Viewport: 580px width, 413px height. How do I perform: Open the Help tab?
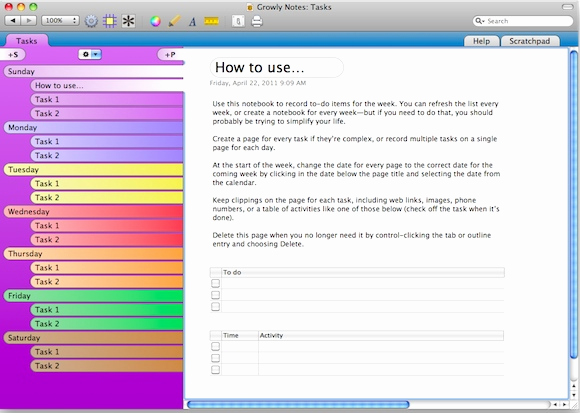tap(482, 41)
